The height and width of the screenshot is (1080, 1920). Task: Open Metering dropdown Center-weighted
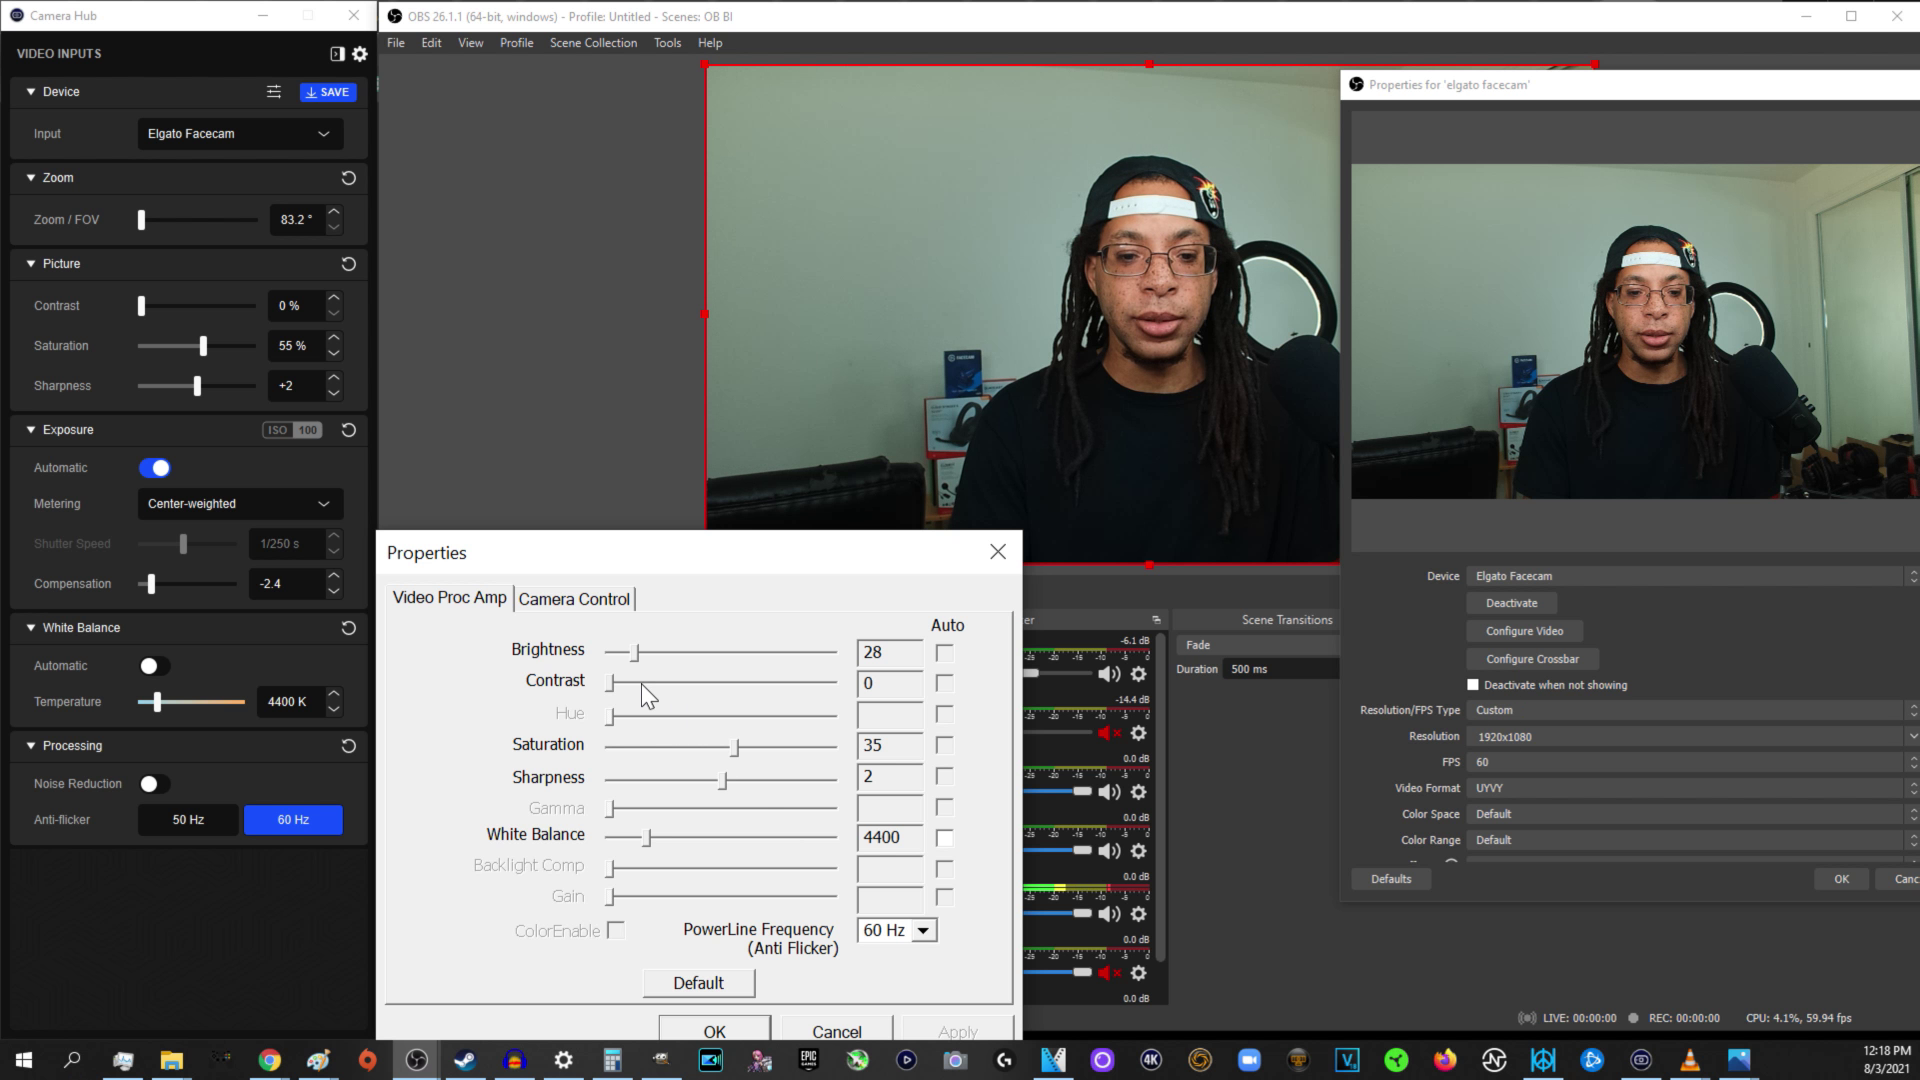[240, 504]
